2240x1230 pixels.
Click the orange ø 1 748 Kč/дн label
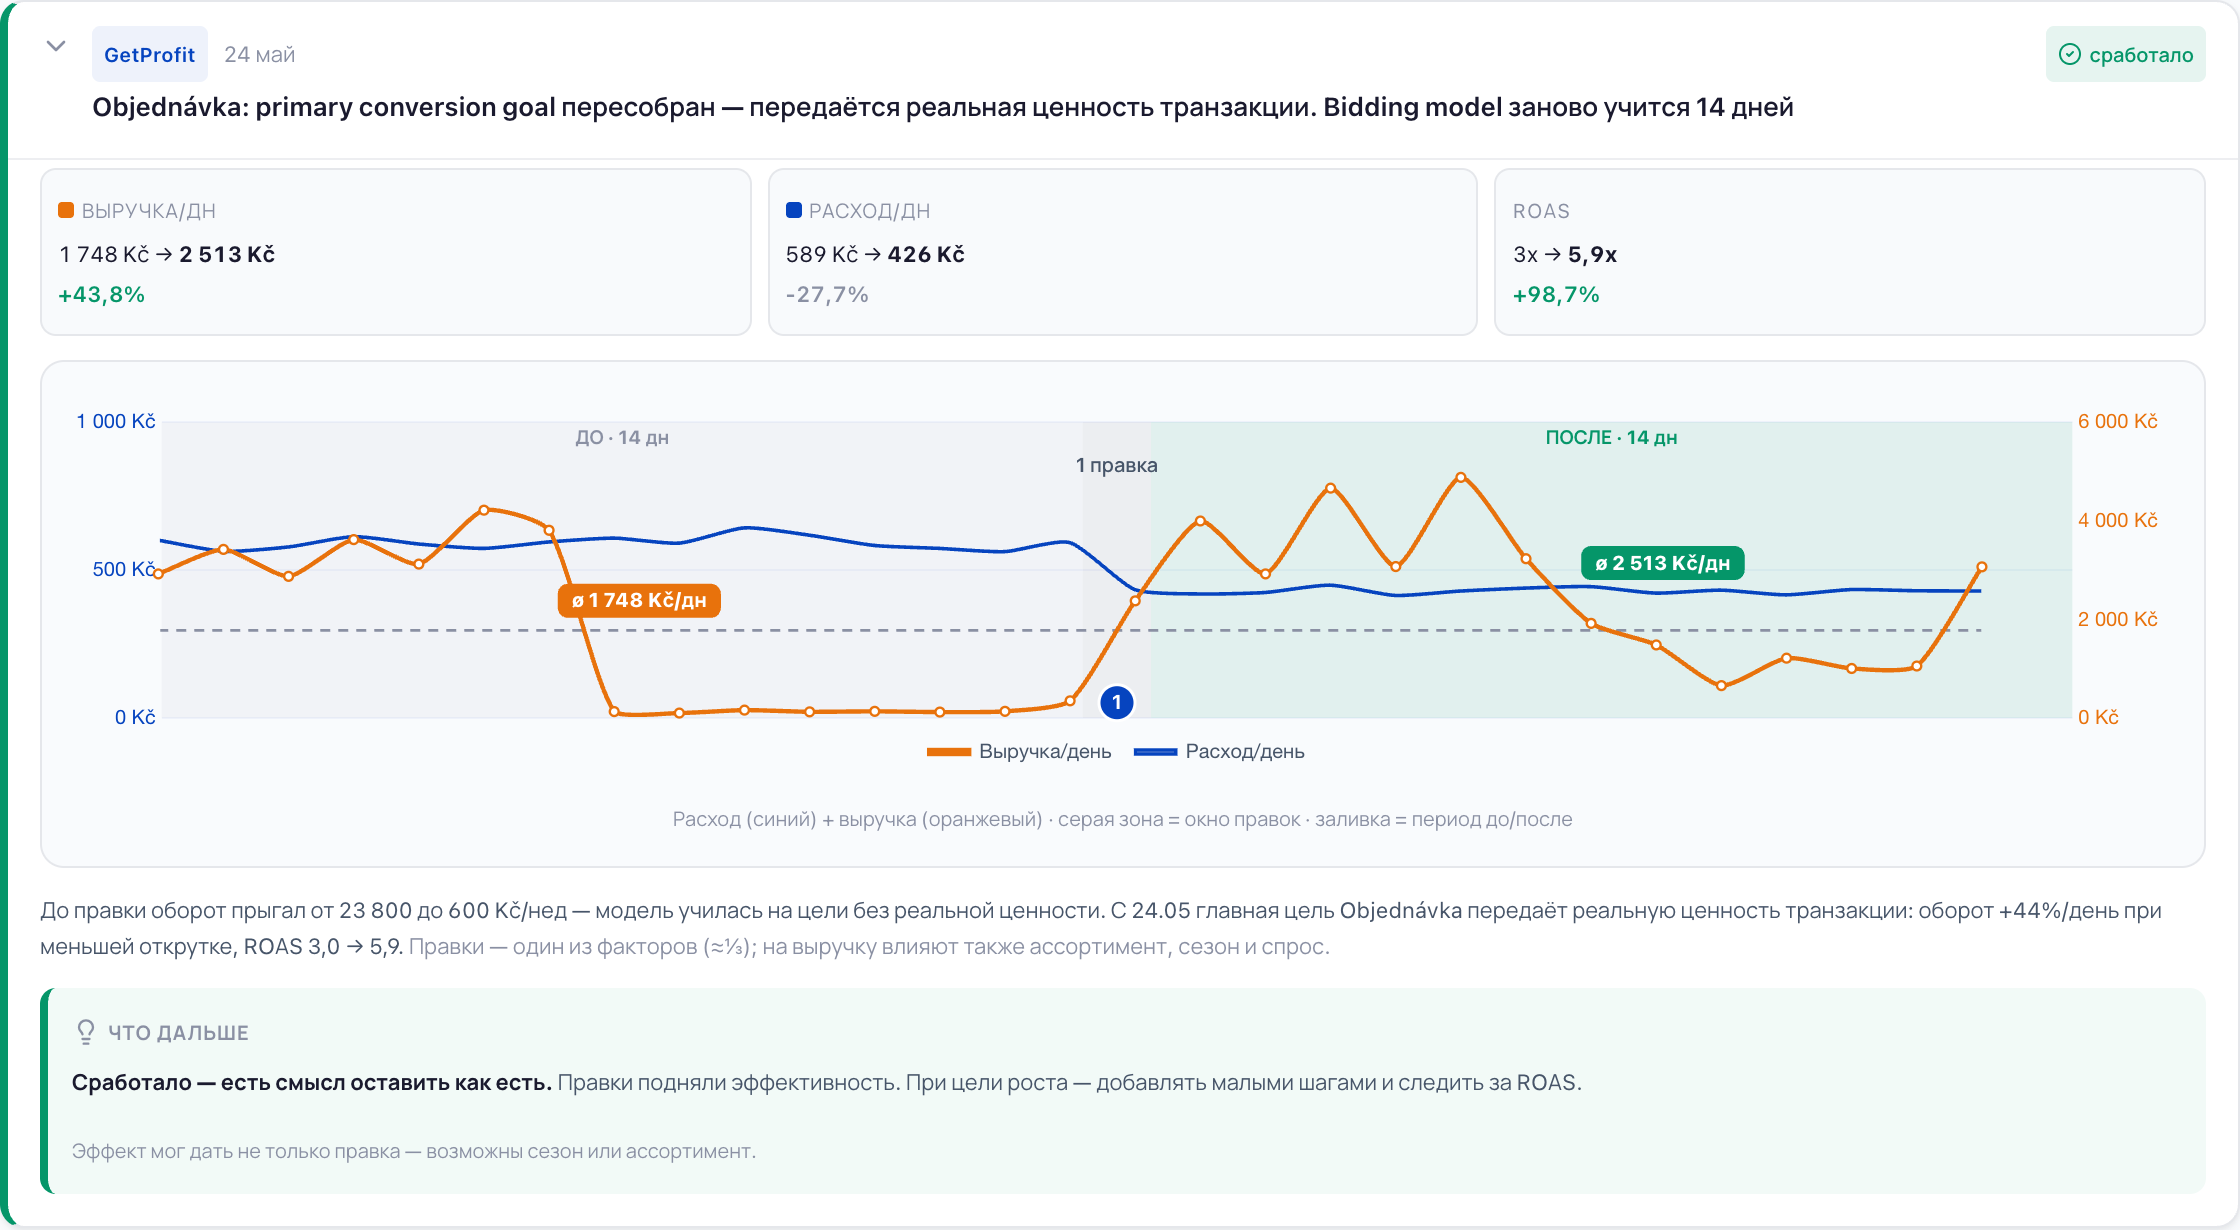pyautogui.click(x=639, y=600)
